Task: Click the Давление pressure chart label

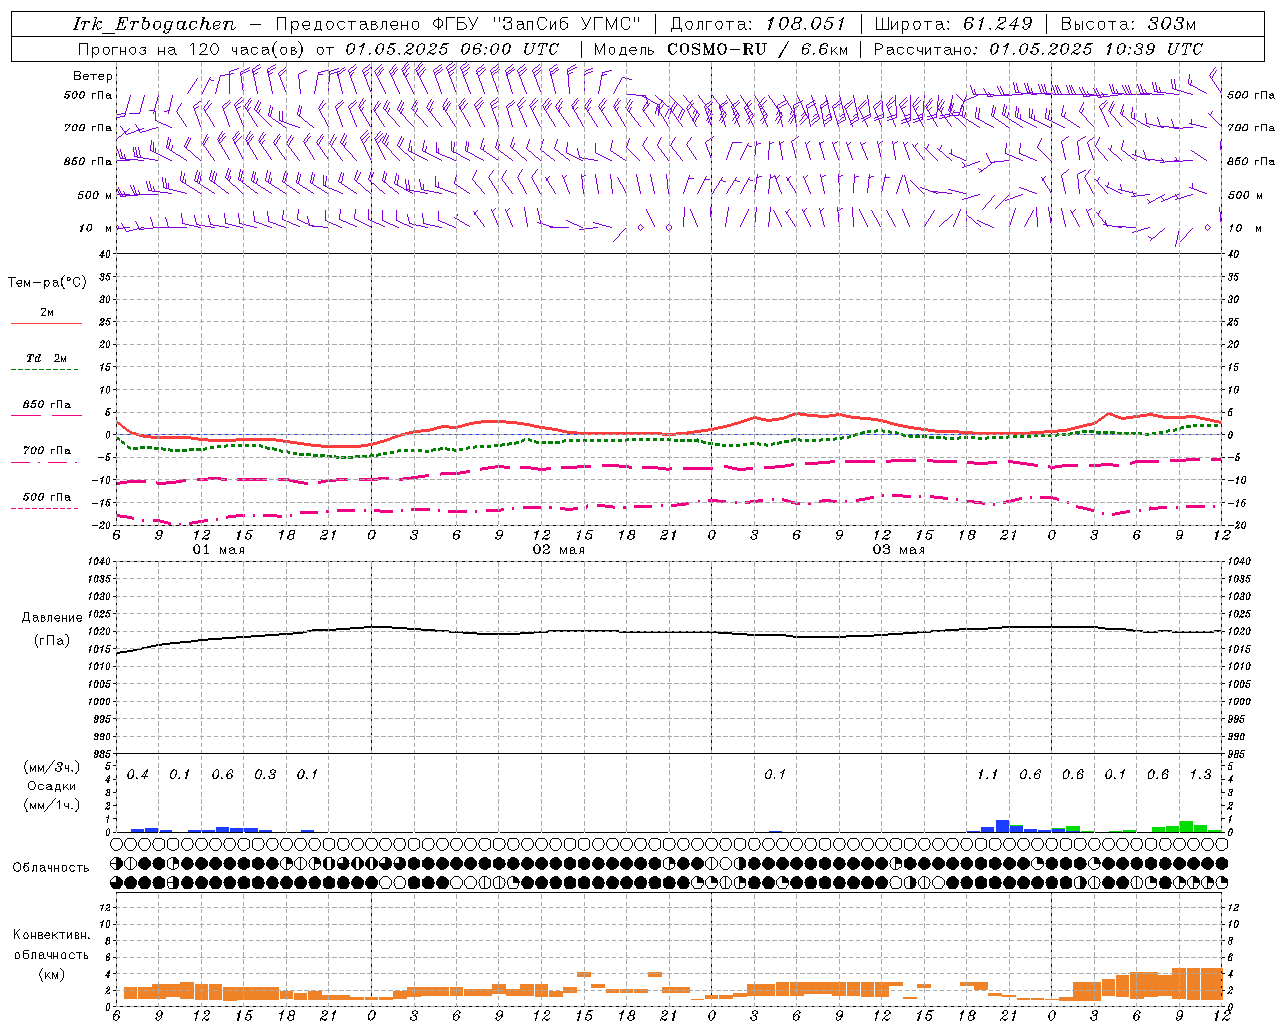Action: (x=52, y=618)
